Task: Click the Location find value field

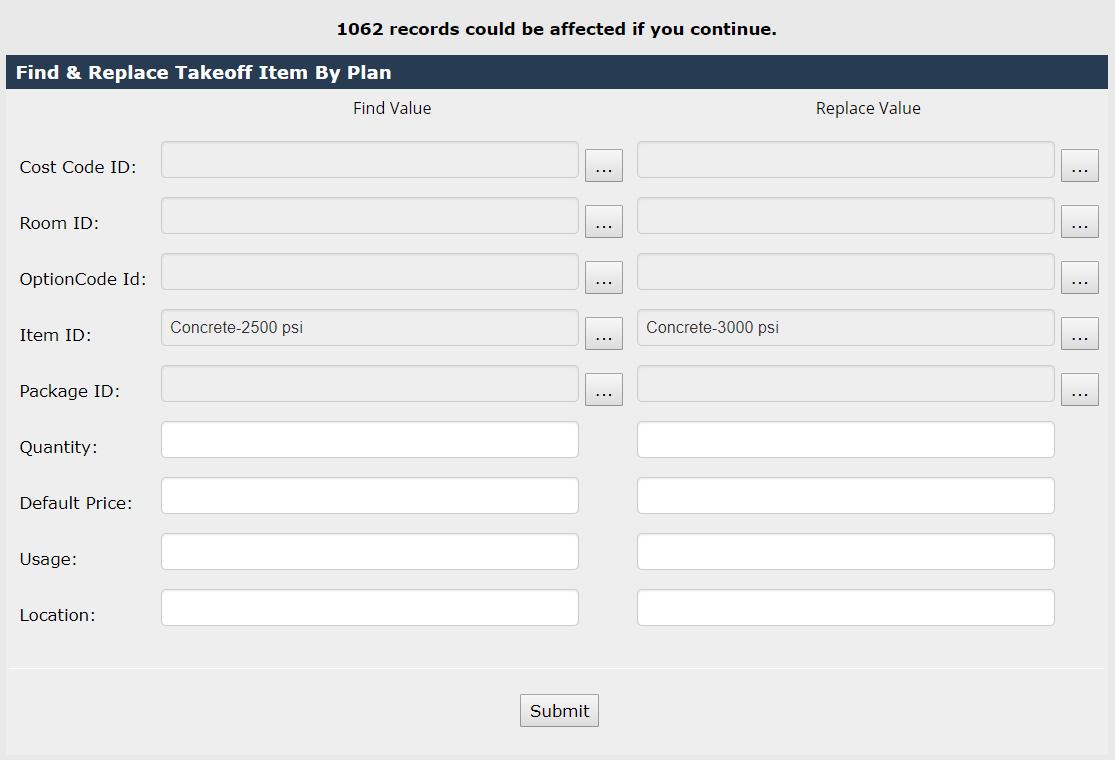Action: click(369, 608)
